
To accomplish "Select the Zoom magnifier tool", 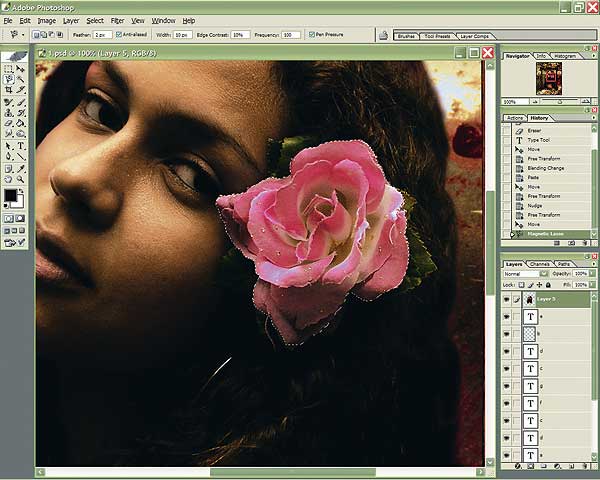I will [21, 177].
